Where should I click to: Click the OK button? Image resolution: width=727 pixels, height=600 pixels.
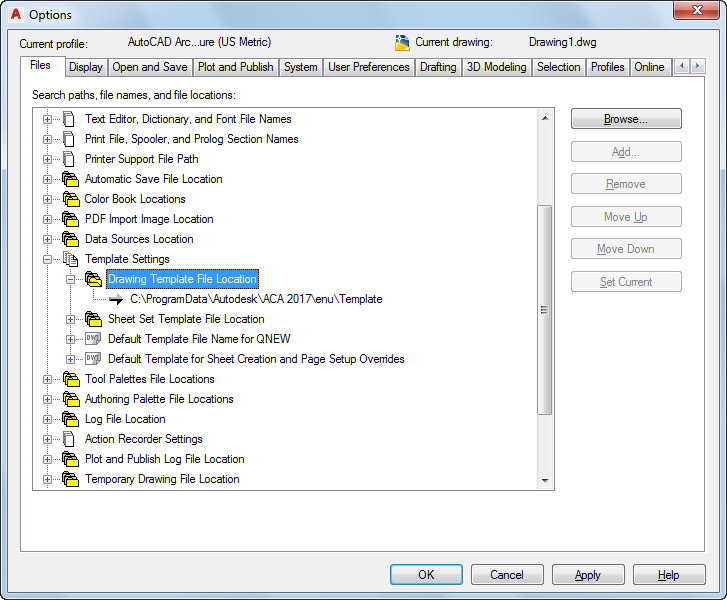(426, 575)
